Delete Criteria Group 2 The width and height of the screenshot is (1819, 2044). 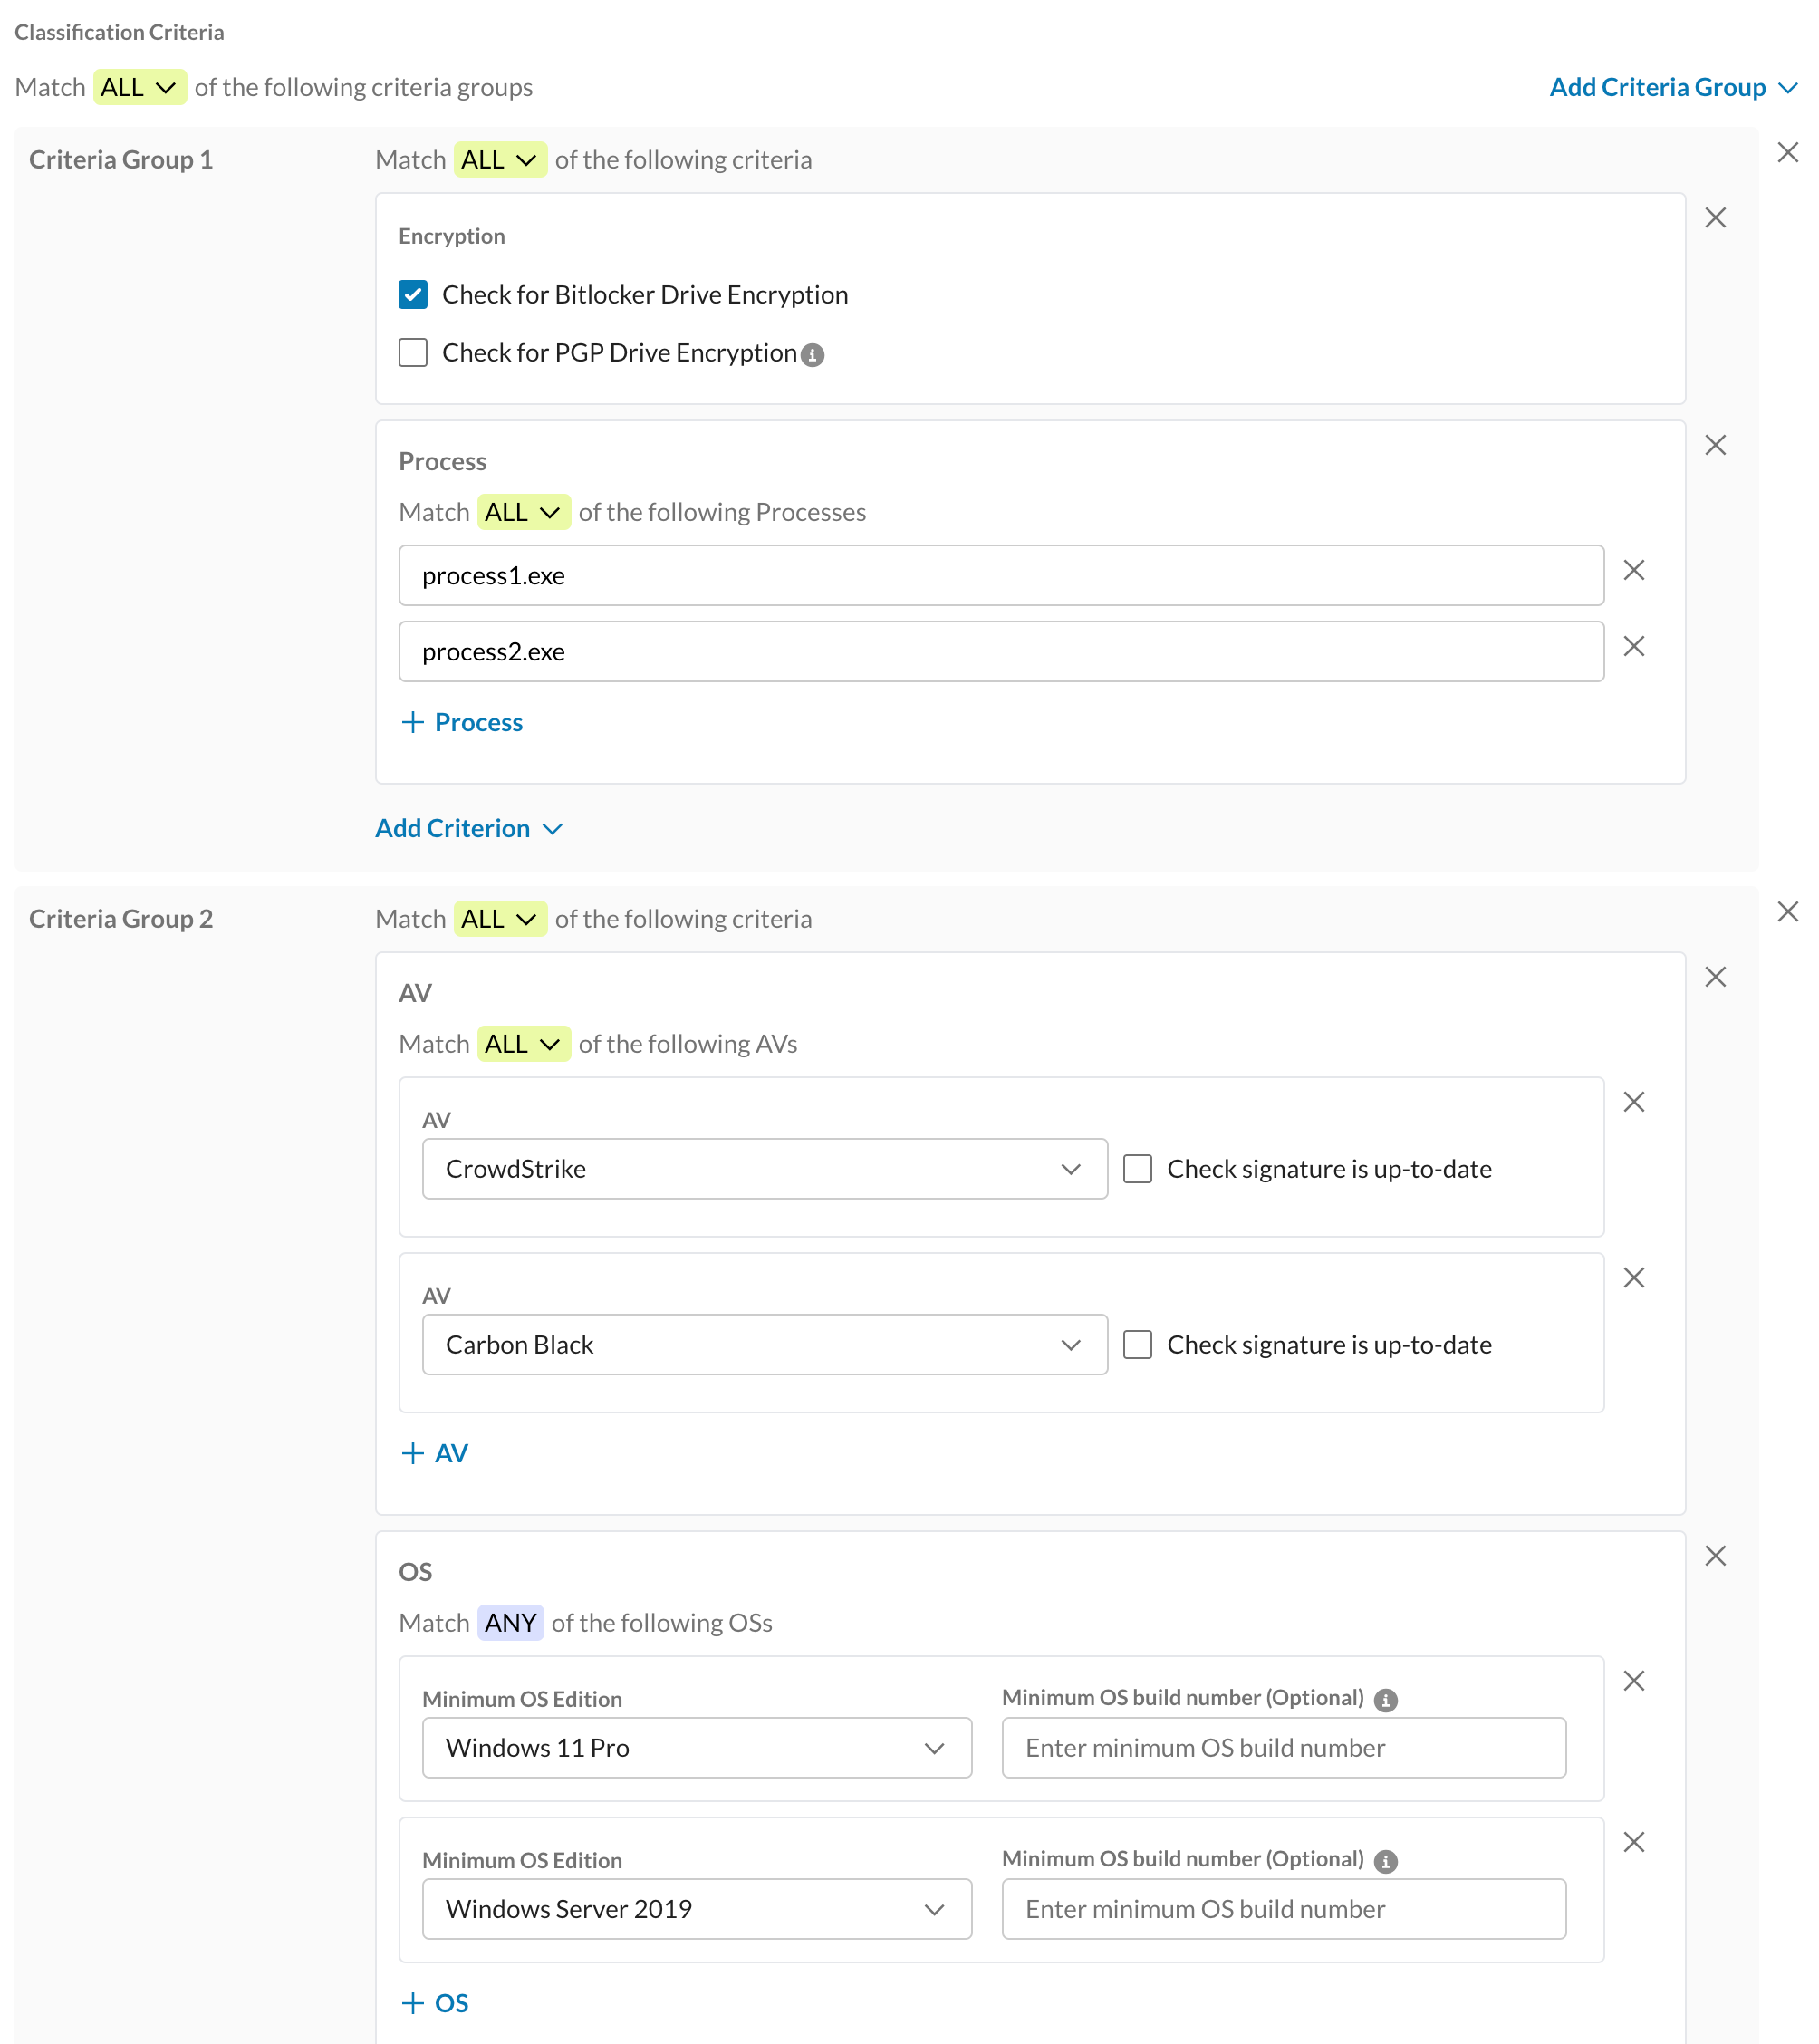pyautogui.click(x=1789, y=911)
